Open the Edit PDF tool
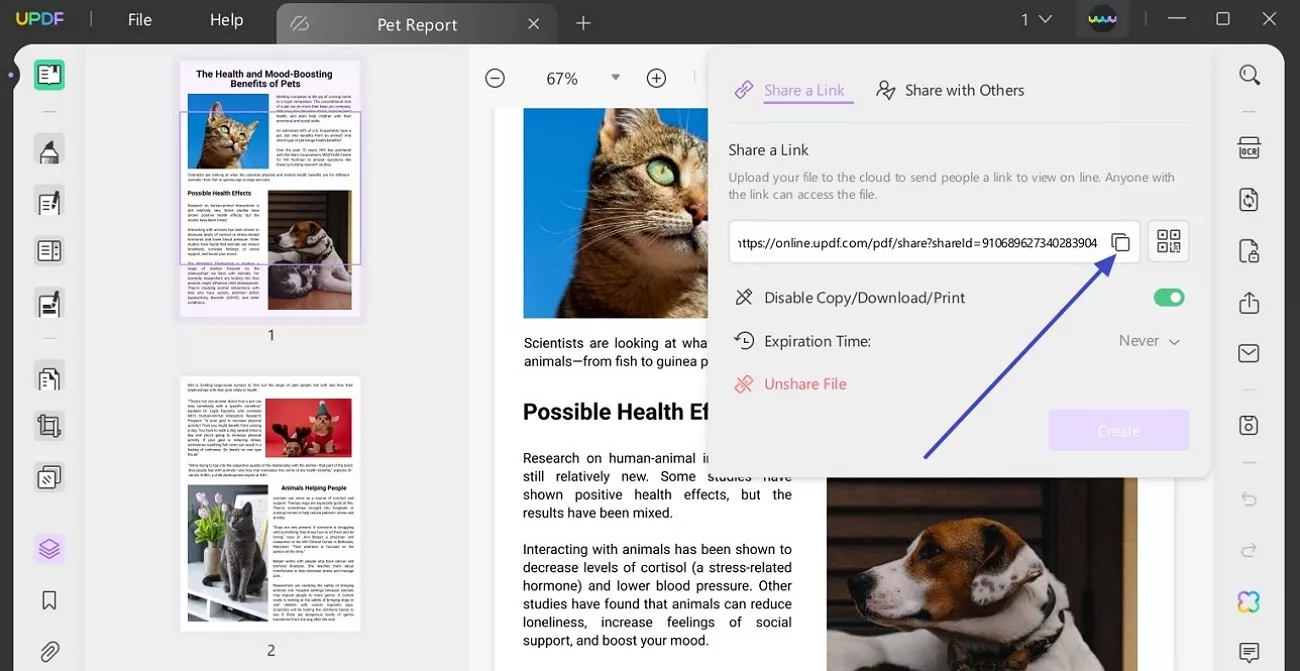Viewport: 1300px width, 671px height. (x=49, y=202)
